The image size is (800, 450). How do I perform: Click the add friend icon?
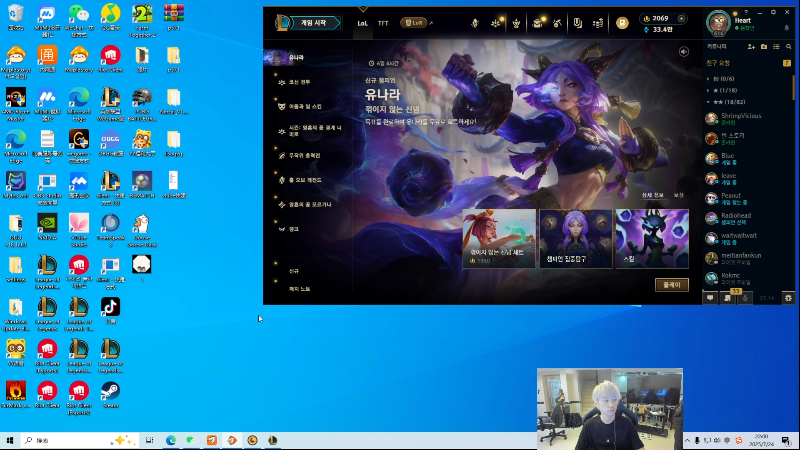click(752, 46)
